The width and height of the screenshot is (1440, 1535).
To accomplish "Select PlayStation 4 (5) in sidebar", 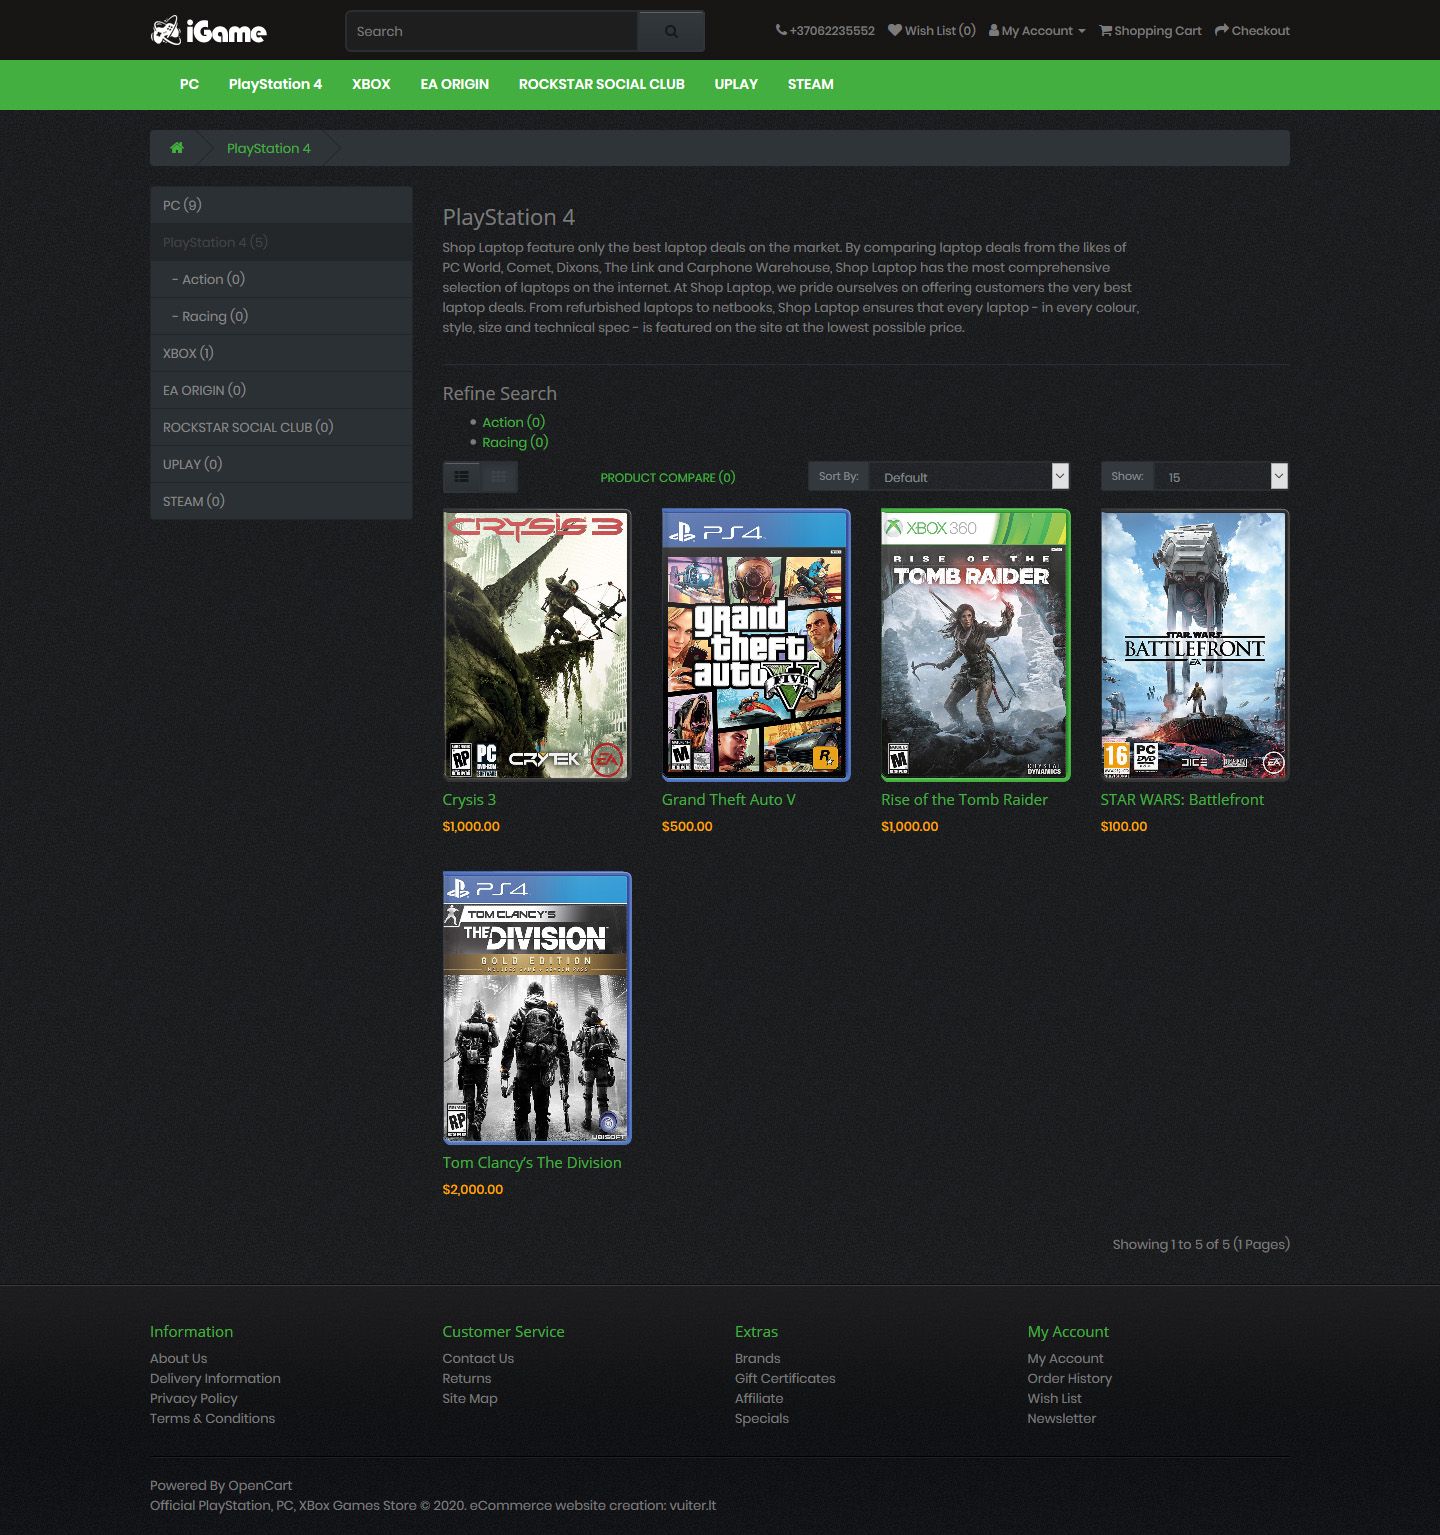I will click(x=281, y=242).
